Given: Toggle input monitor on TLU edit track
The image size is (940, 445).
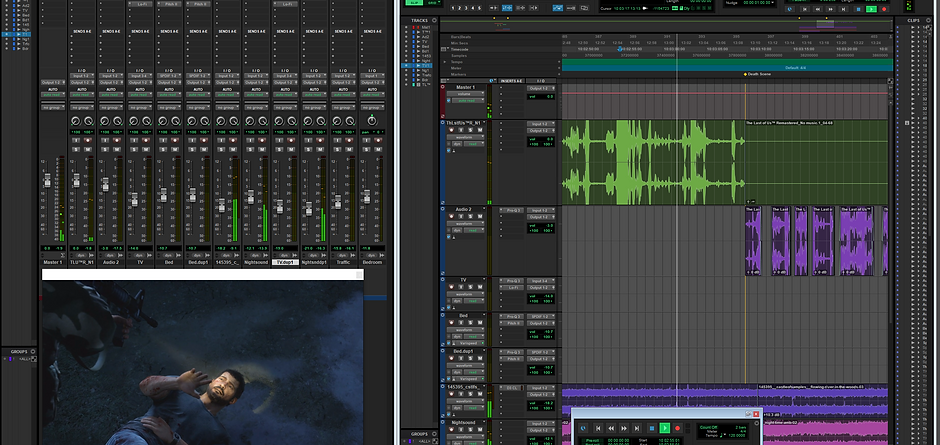Looking at the screenshot, I should [x=461, y=130].
